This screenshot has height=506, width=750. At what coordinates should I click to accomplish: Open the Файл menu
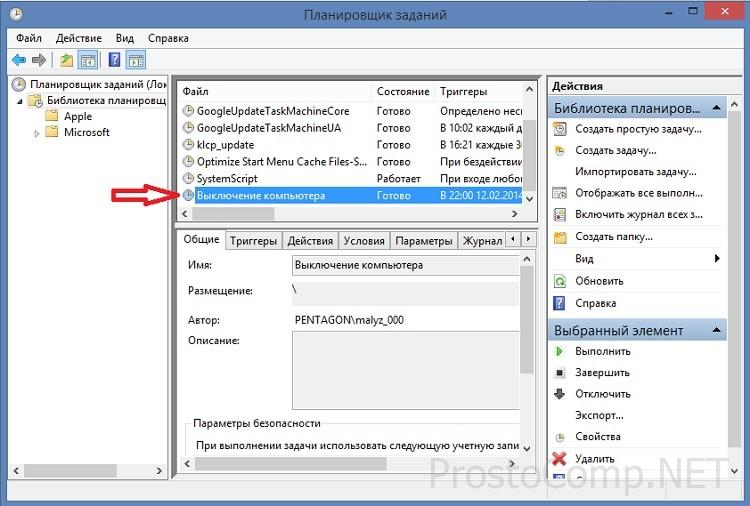[x=29, y=38]
